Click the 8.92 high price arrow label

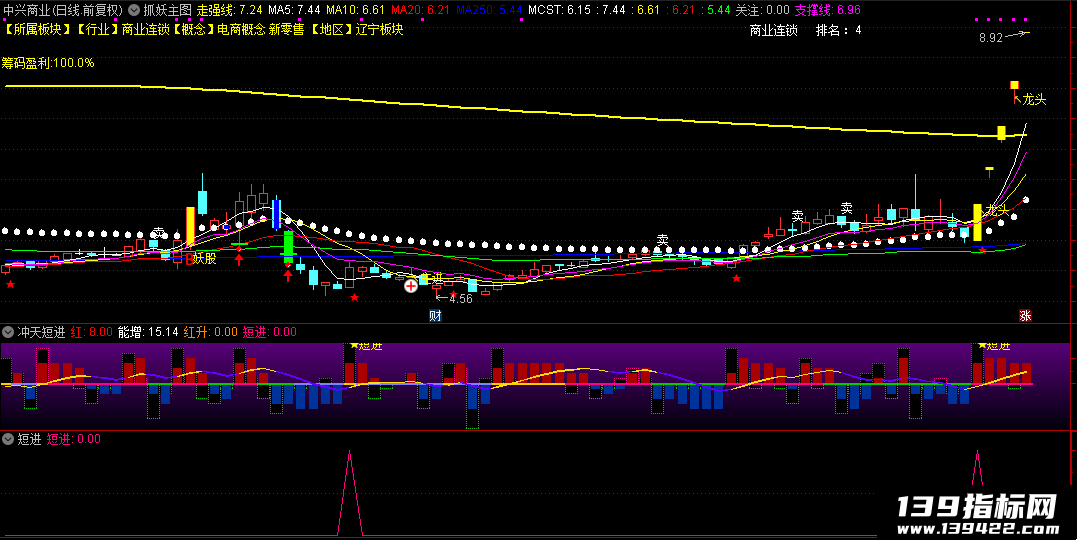pyautogui.click(x=1004, y=37)
